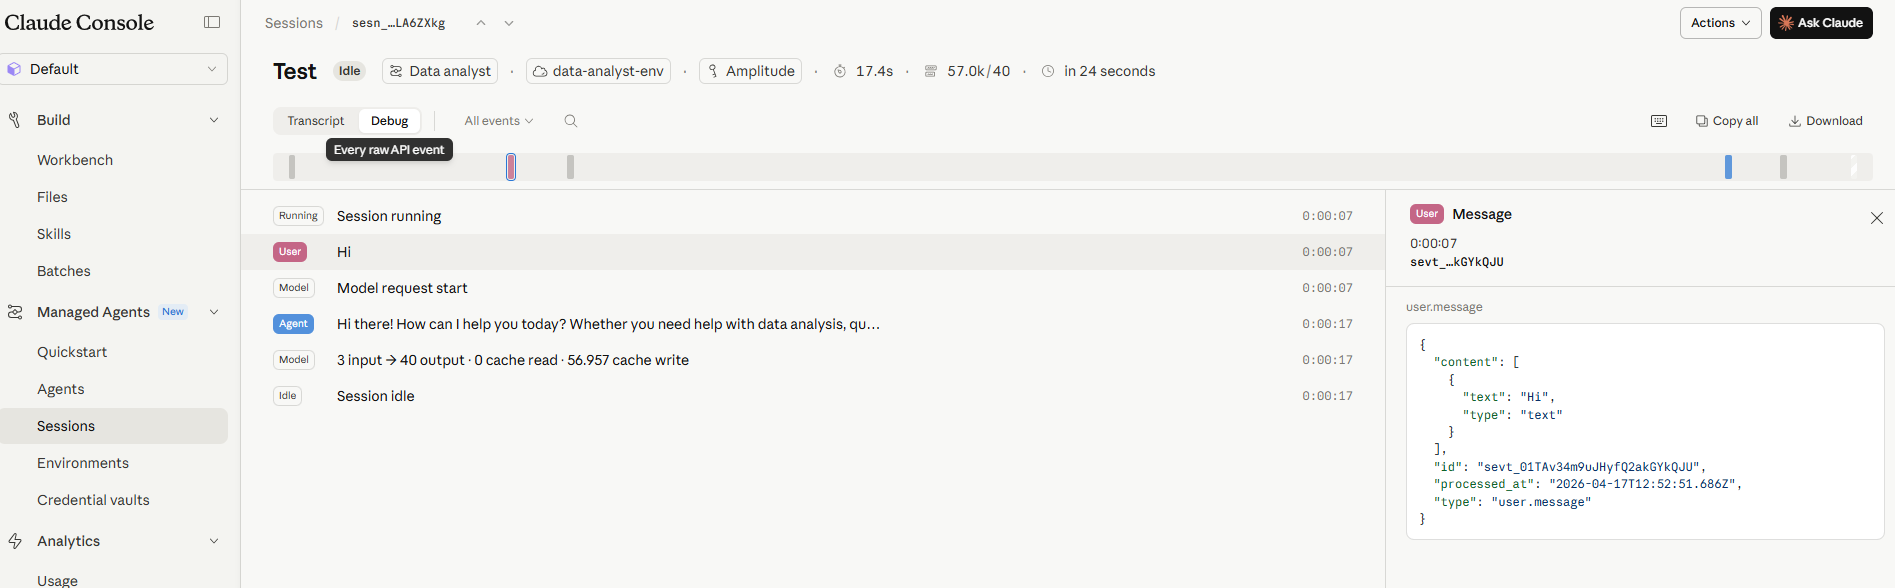Viewport: 1895px width, 588px height.
Task: Select the Session idle event row
Action: 813,396
